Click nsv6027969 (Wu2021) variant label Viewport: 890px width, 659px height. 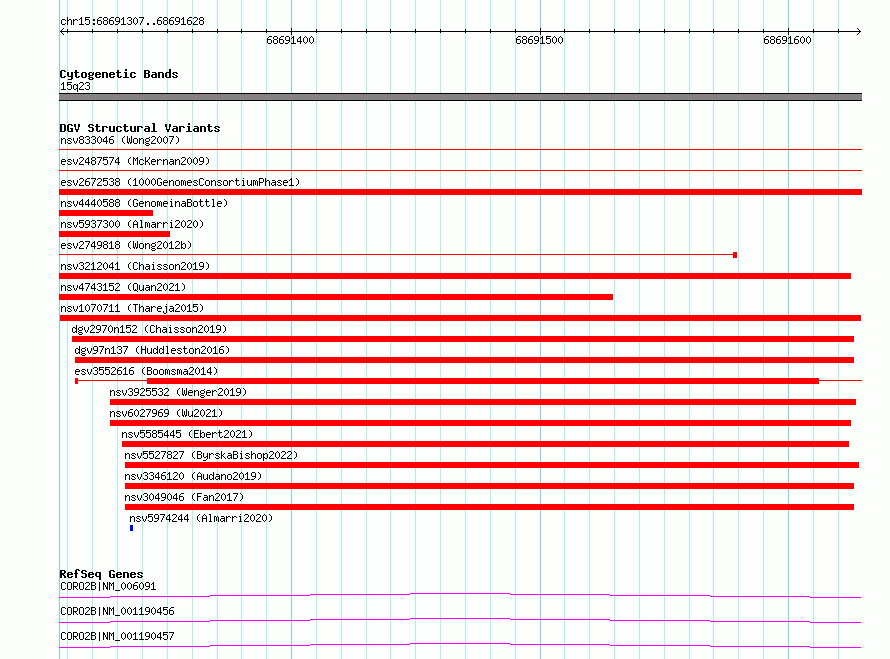166,413
